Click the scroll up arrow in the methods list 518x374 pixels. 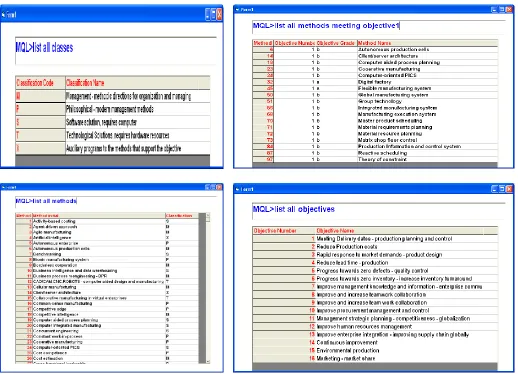point(208,215)
